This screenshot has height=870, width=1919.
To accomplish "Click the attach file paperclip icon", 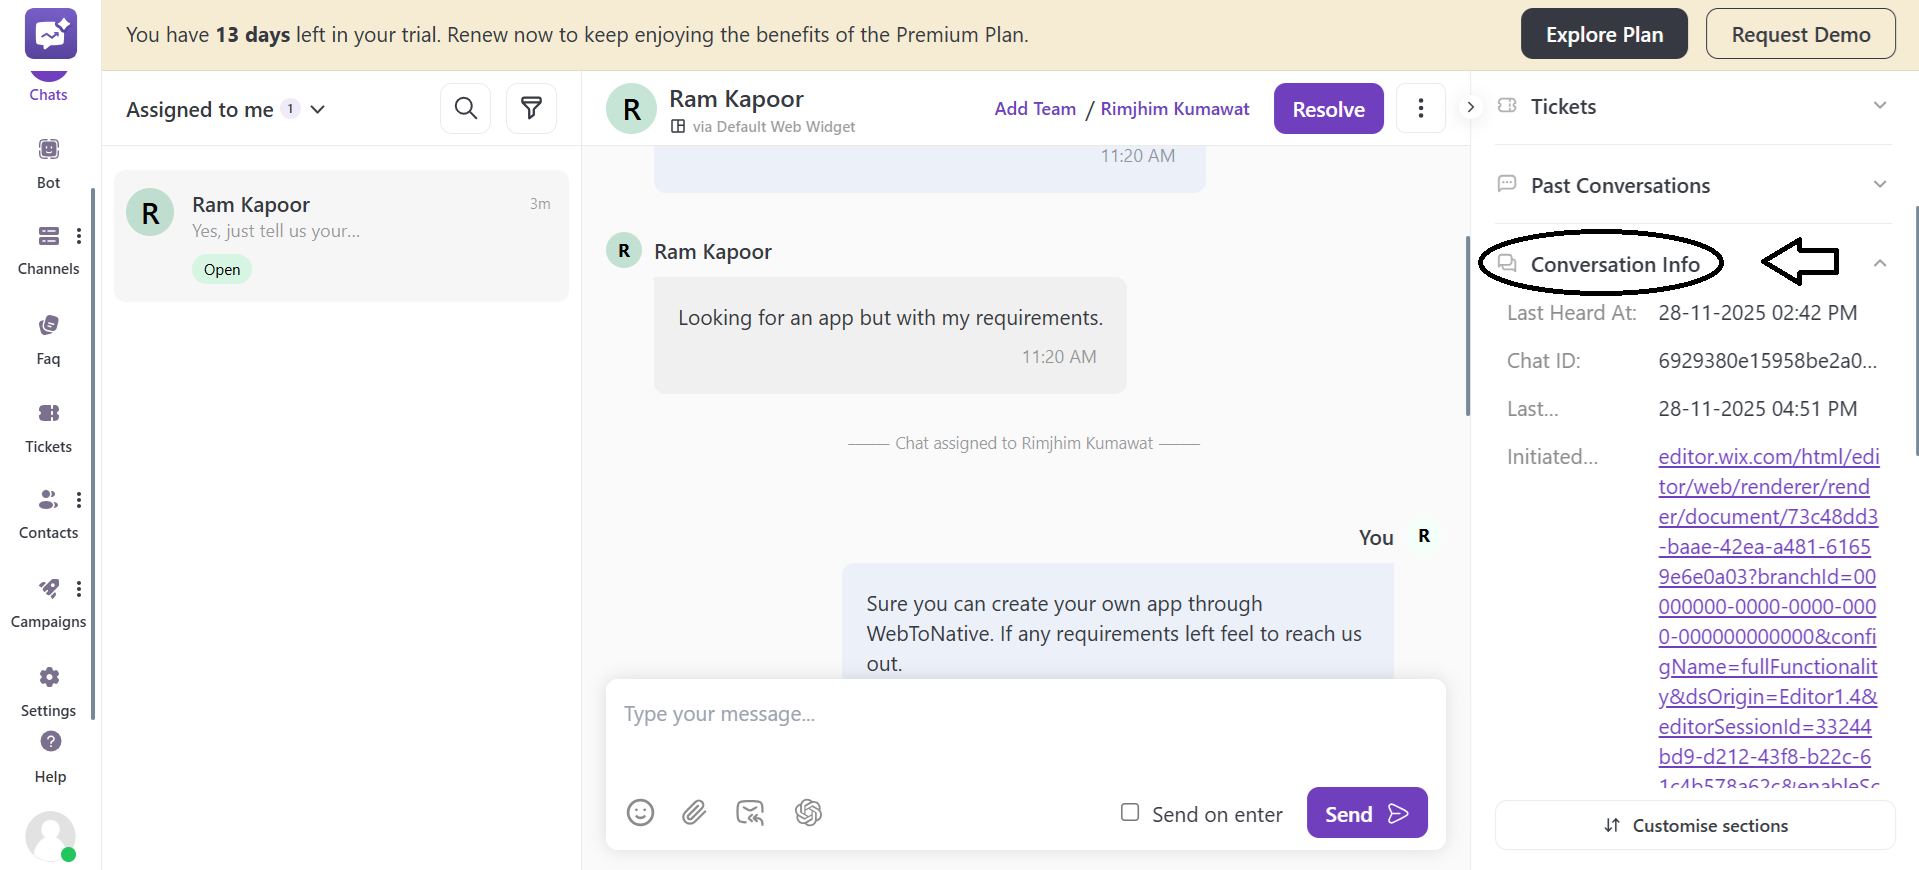I will [x=694, y=813].
